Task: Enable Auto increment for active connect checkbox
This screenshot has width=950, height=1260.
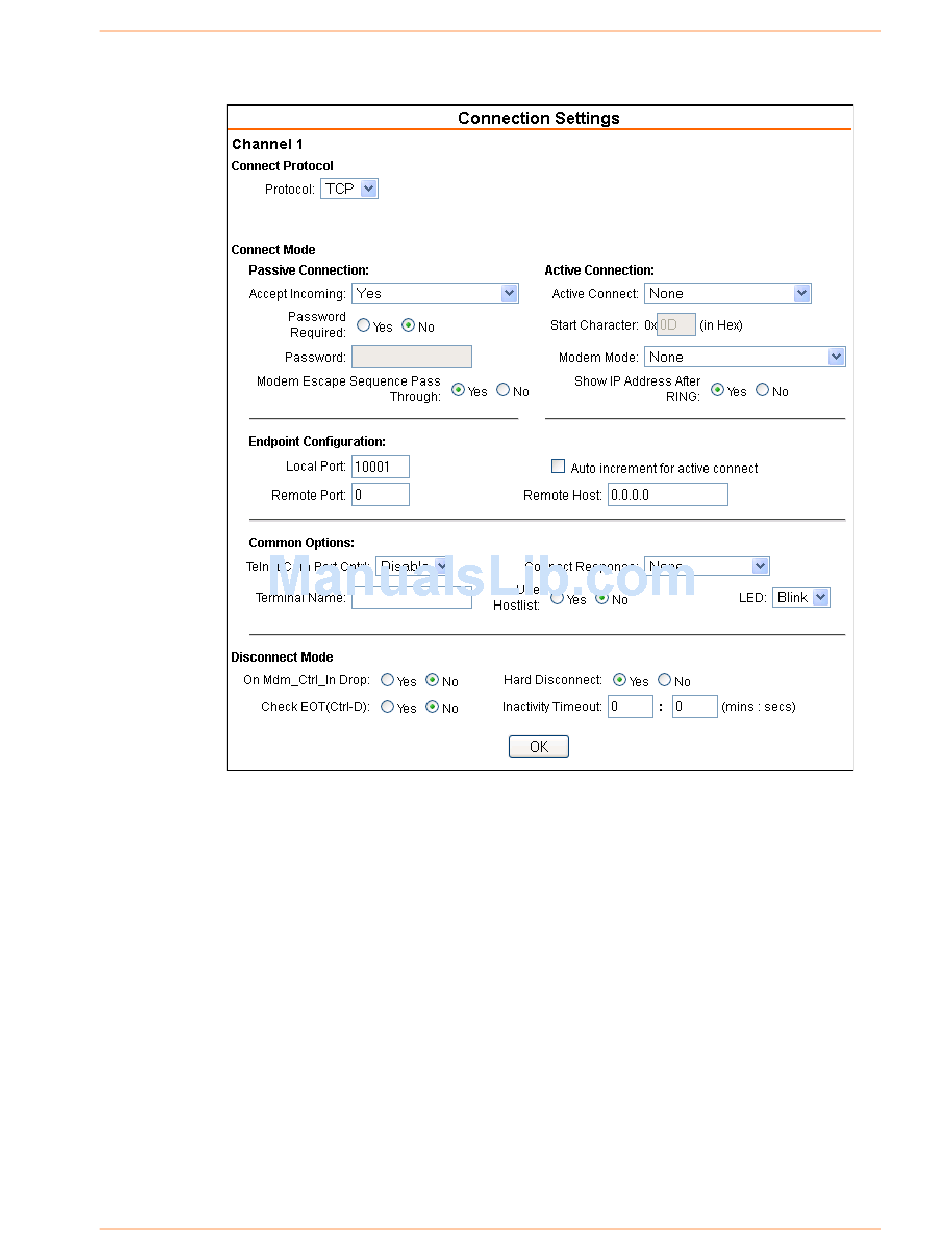Action: (x=558, y=466)
